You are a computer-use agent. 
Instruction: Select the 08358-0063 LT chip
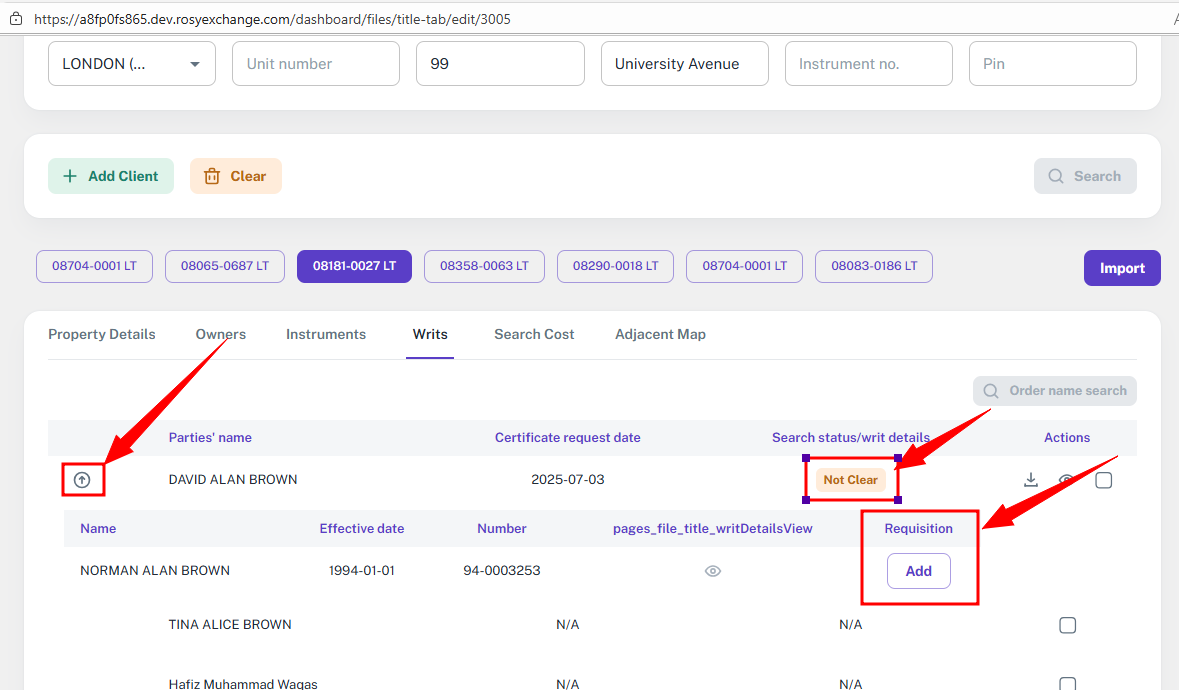(x=484, y=266)
